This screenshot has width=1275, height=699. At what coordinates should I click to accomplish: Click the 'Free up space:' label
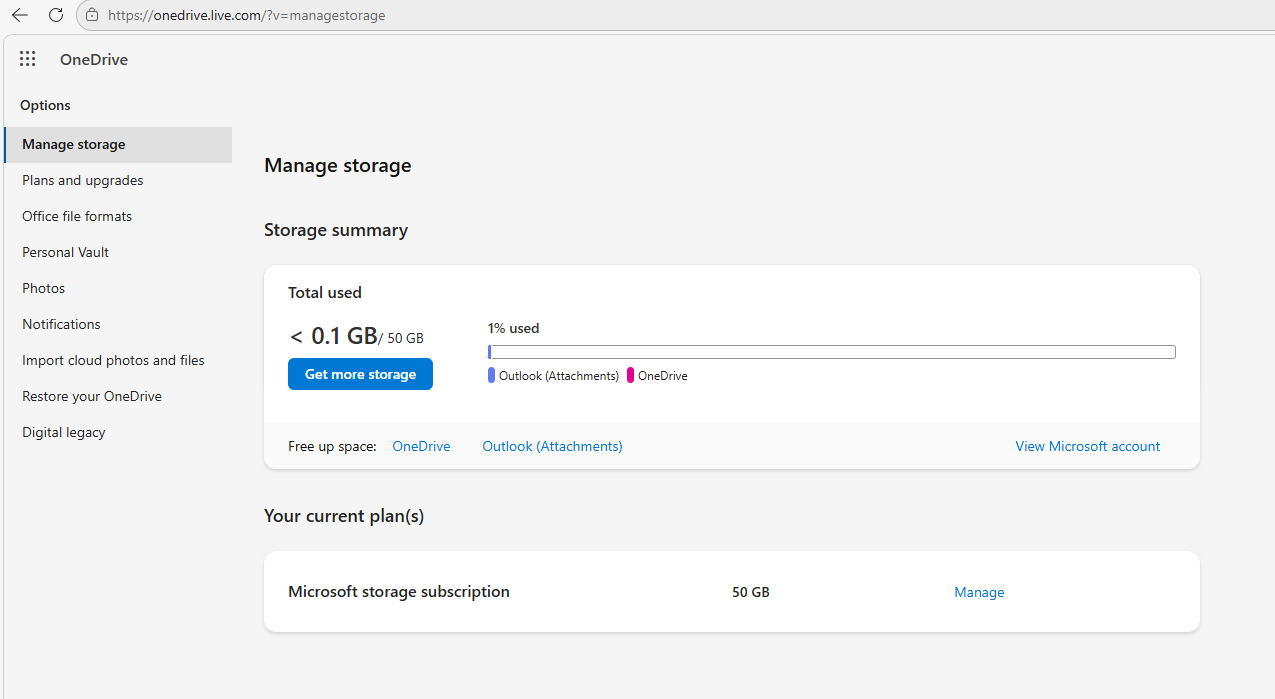coord(332,446)
